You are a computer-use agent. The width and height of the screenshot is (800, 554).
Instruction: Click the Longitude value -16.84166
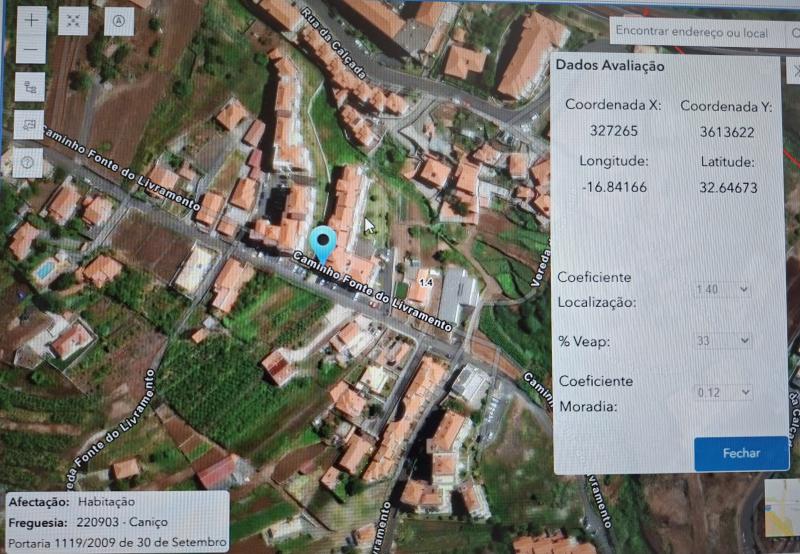click(614, 187)
